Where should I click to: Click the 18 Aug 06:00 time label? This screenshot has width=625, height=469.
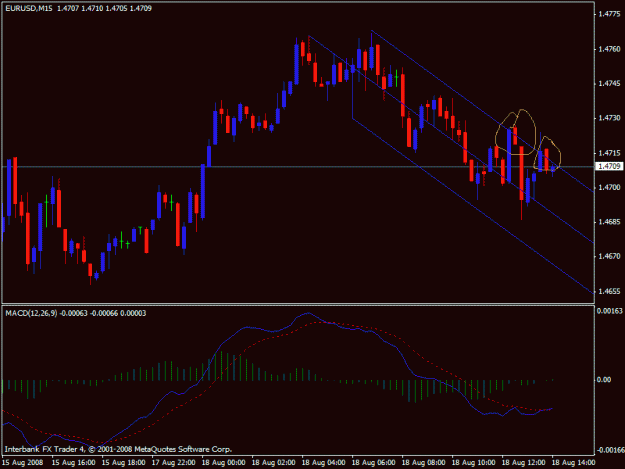point(373,463)
